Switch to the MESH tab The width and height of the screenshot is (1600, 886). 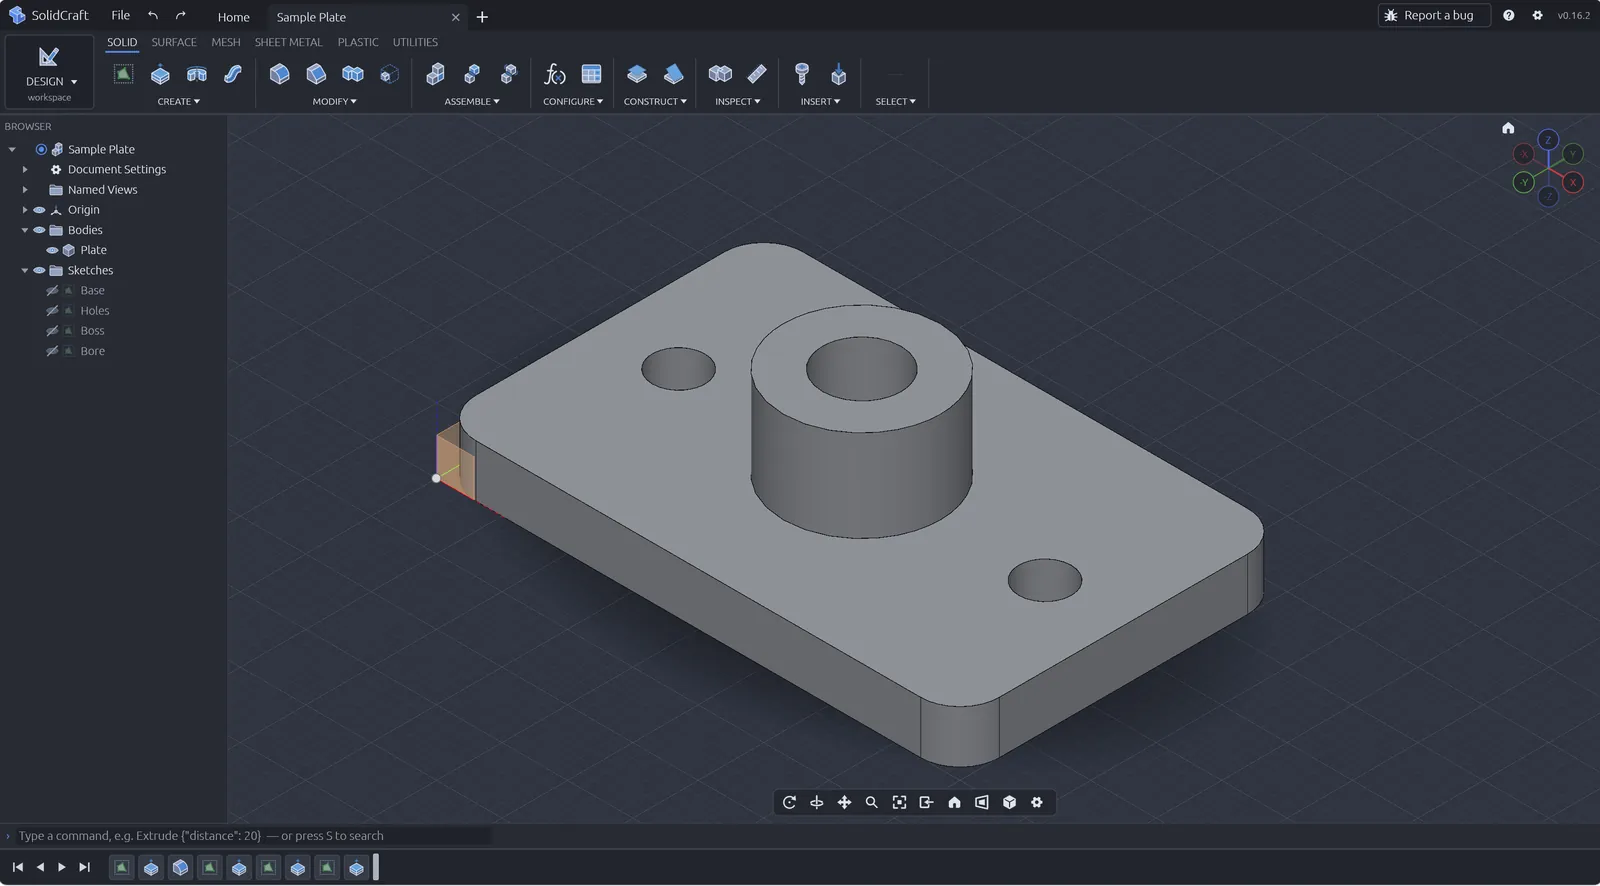pyautogui.click(x=226, y=42)
